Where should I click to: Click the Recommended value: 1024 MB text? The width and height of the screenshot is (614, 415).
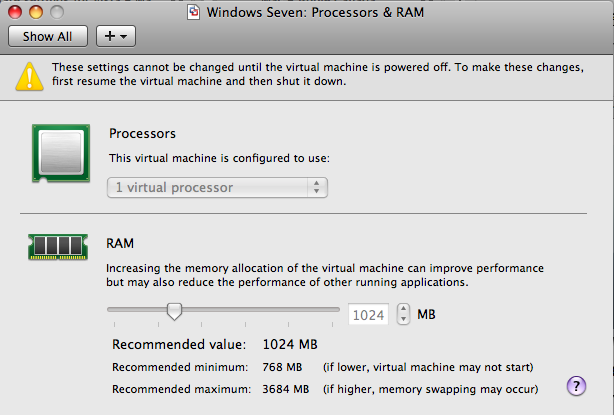coord(215,345)
